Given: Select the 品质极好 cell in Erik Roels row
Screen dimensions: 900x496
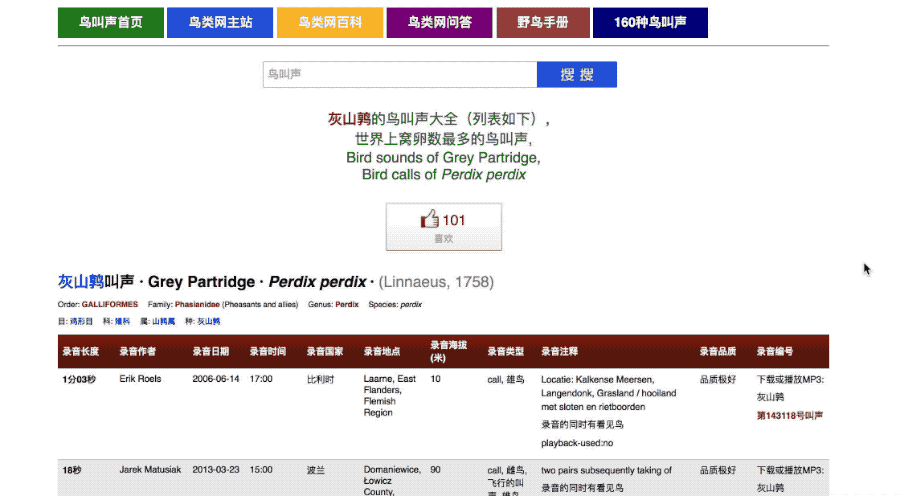Looking at the screenshot, I should [x=717, y=379].
